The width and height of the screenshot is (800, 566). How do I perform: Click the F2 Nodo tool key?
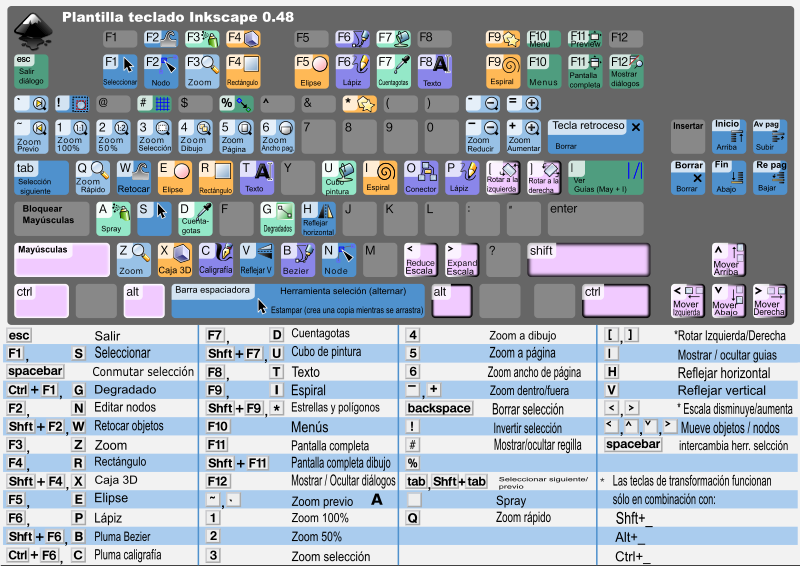[160, 70]
